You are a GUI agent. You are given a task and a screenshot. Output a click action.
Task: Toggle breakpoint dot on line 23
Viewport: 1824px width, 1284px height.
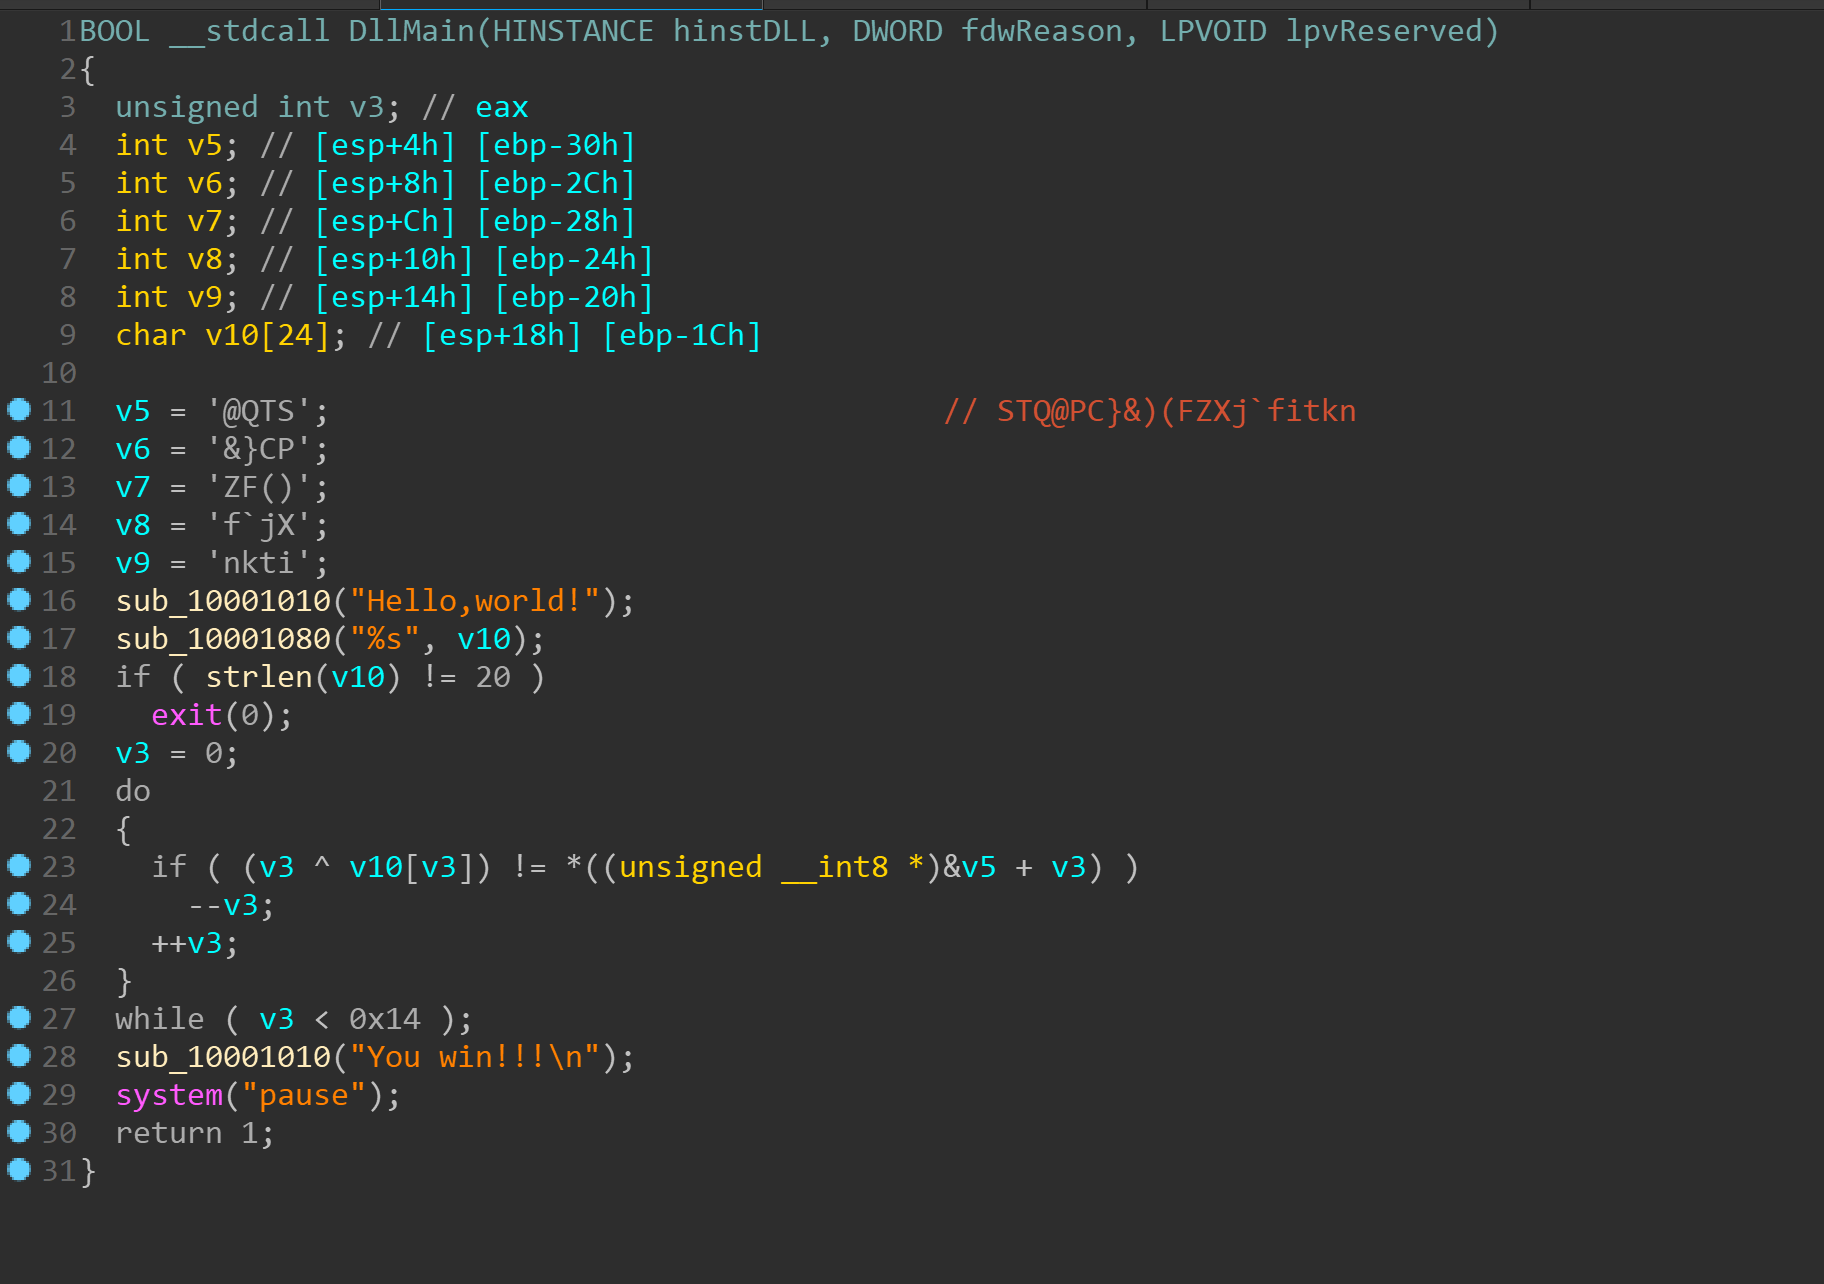[x=19, y=865]
